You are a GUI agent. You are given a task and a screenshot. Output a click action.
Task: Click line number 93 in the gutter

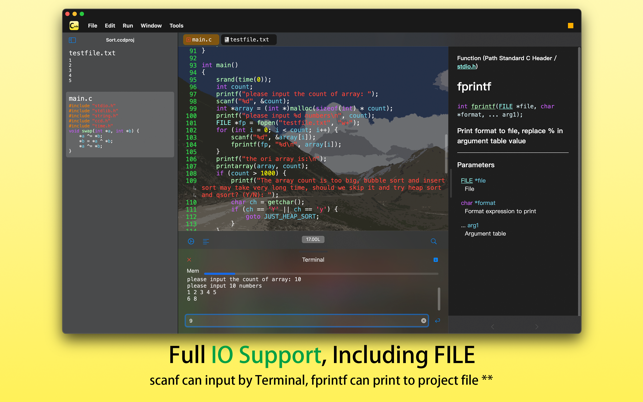(193, 65)
